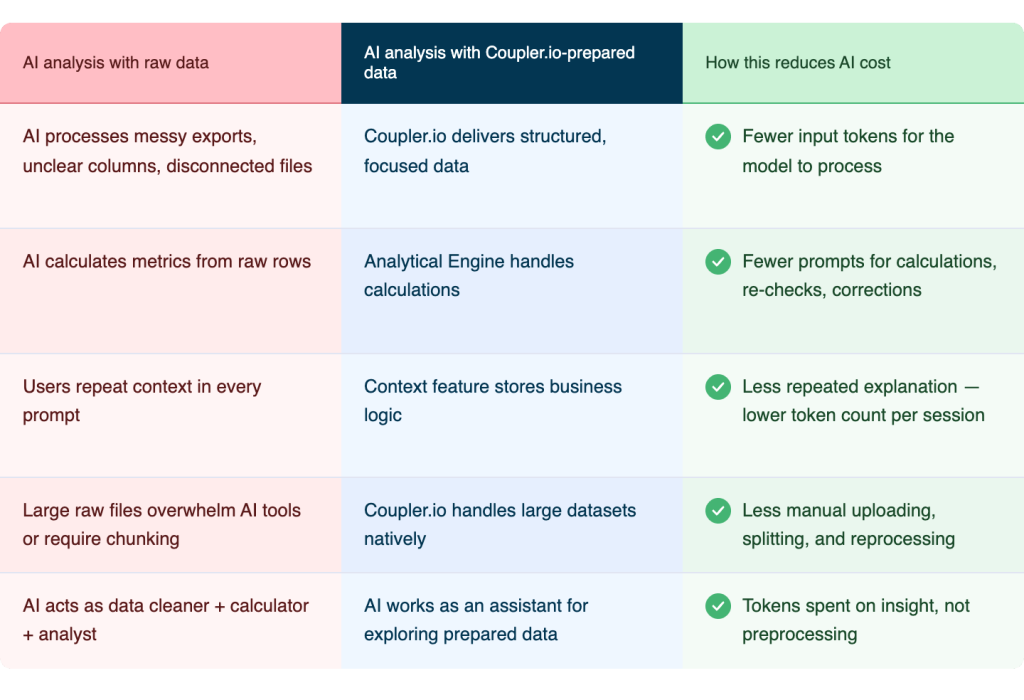Select 'Users repeat context in every prompt' cell

coord(170,415)
